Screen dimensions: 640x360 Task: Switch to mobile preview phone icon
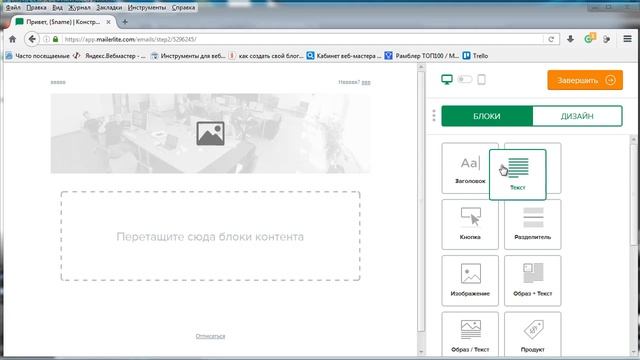(482, 80)
